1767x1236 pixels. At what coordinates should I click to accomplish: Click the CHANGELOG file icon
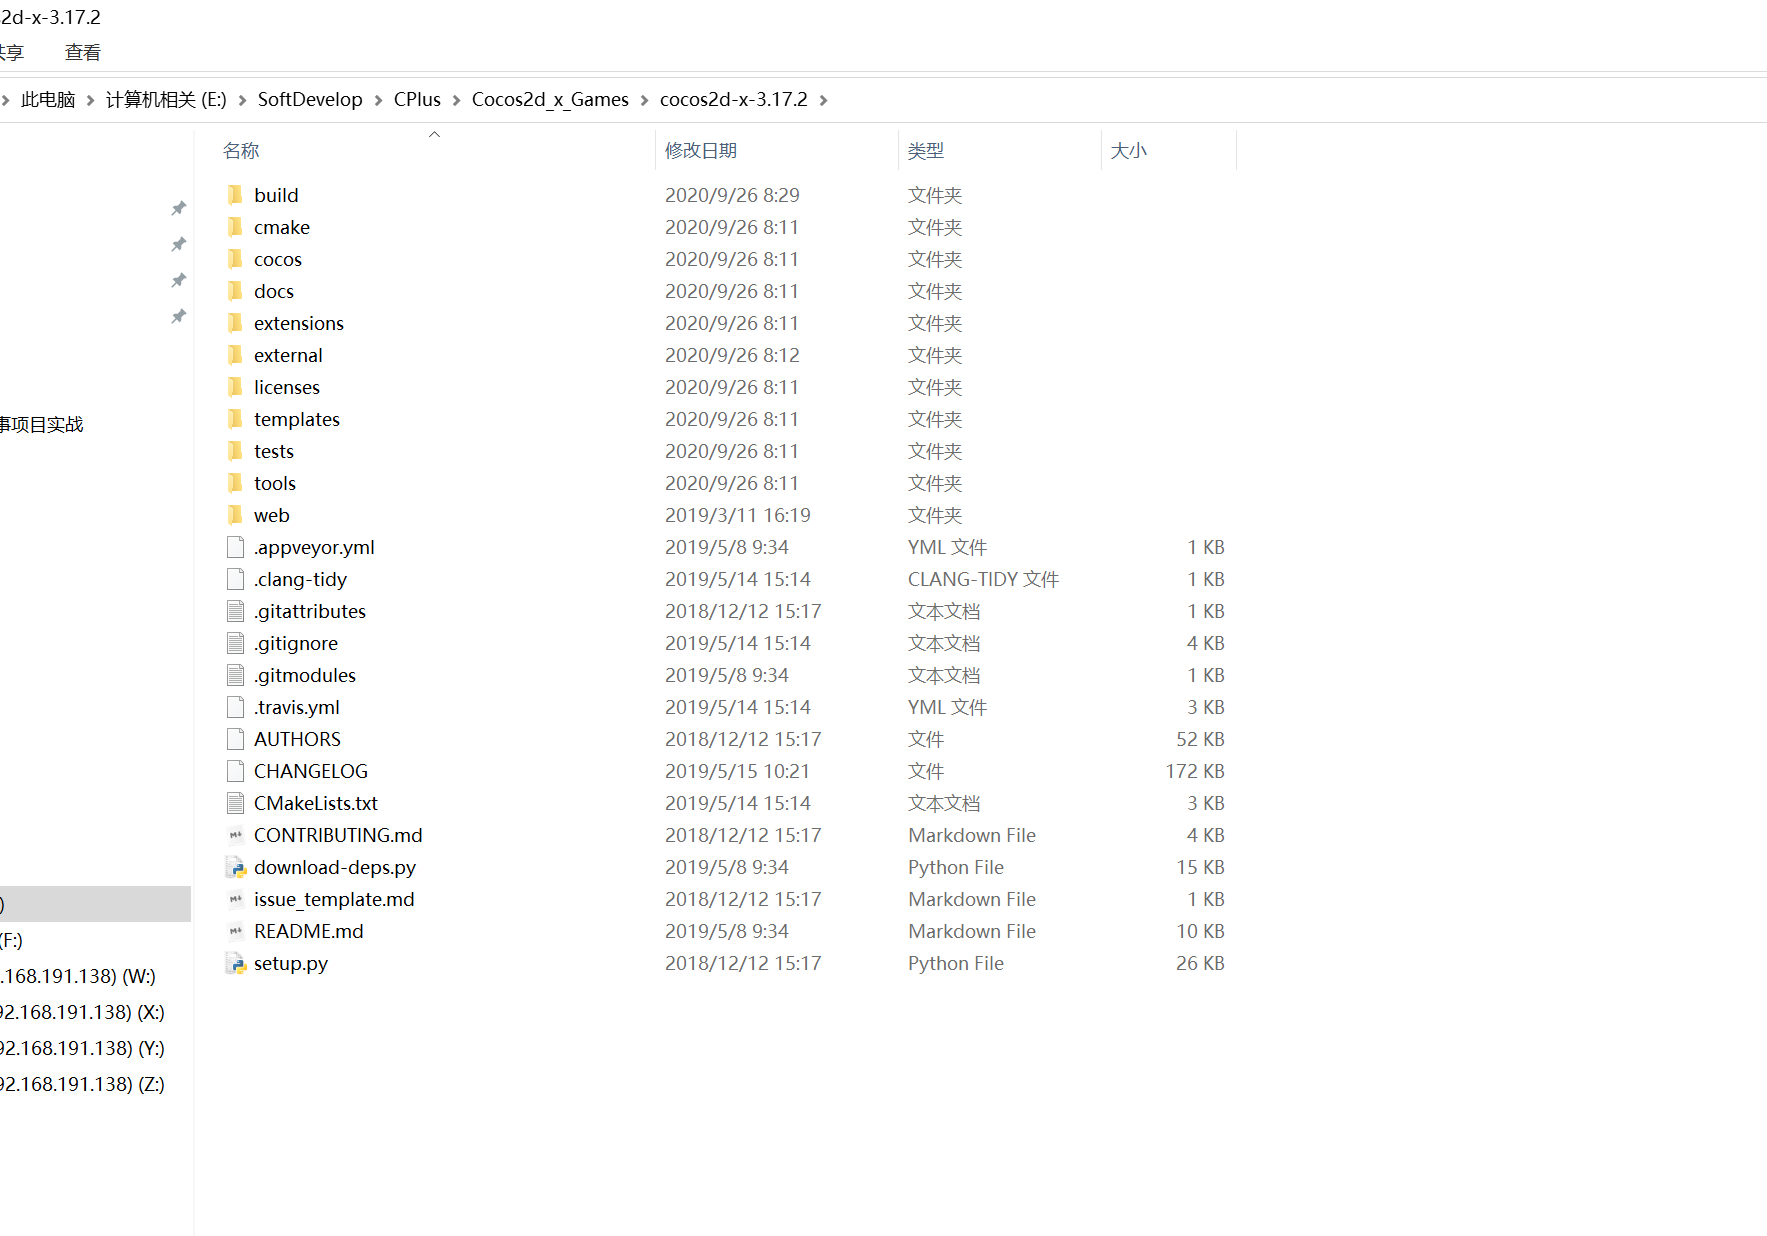click(235, 770)
